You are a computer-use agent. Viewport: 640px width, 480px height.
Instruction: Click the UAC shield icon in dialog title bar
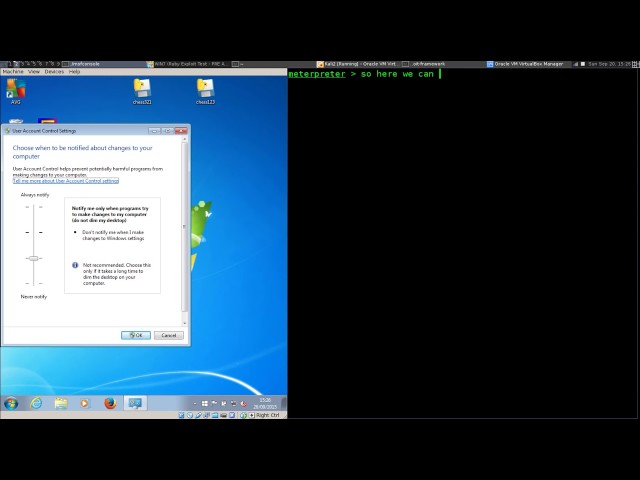tap(7, 131)
